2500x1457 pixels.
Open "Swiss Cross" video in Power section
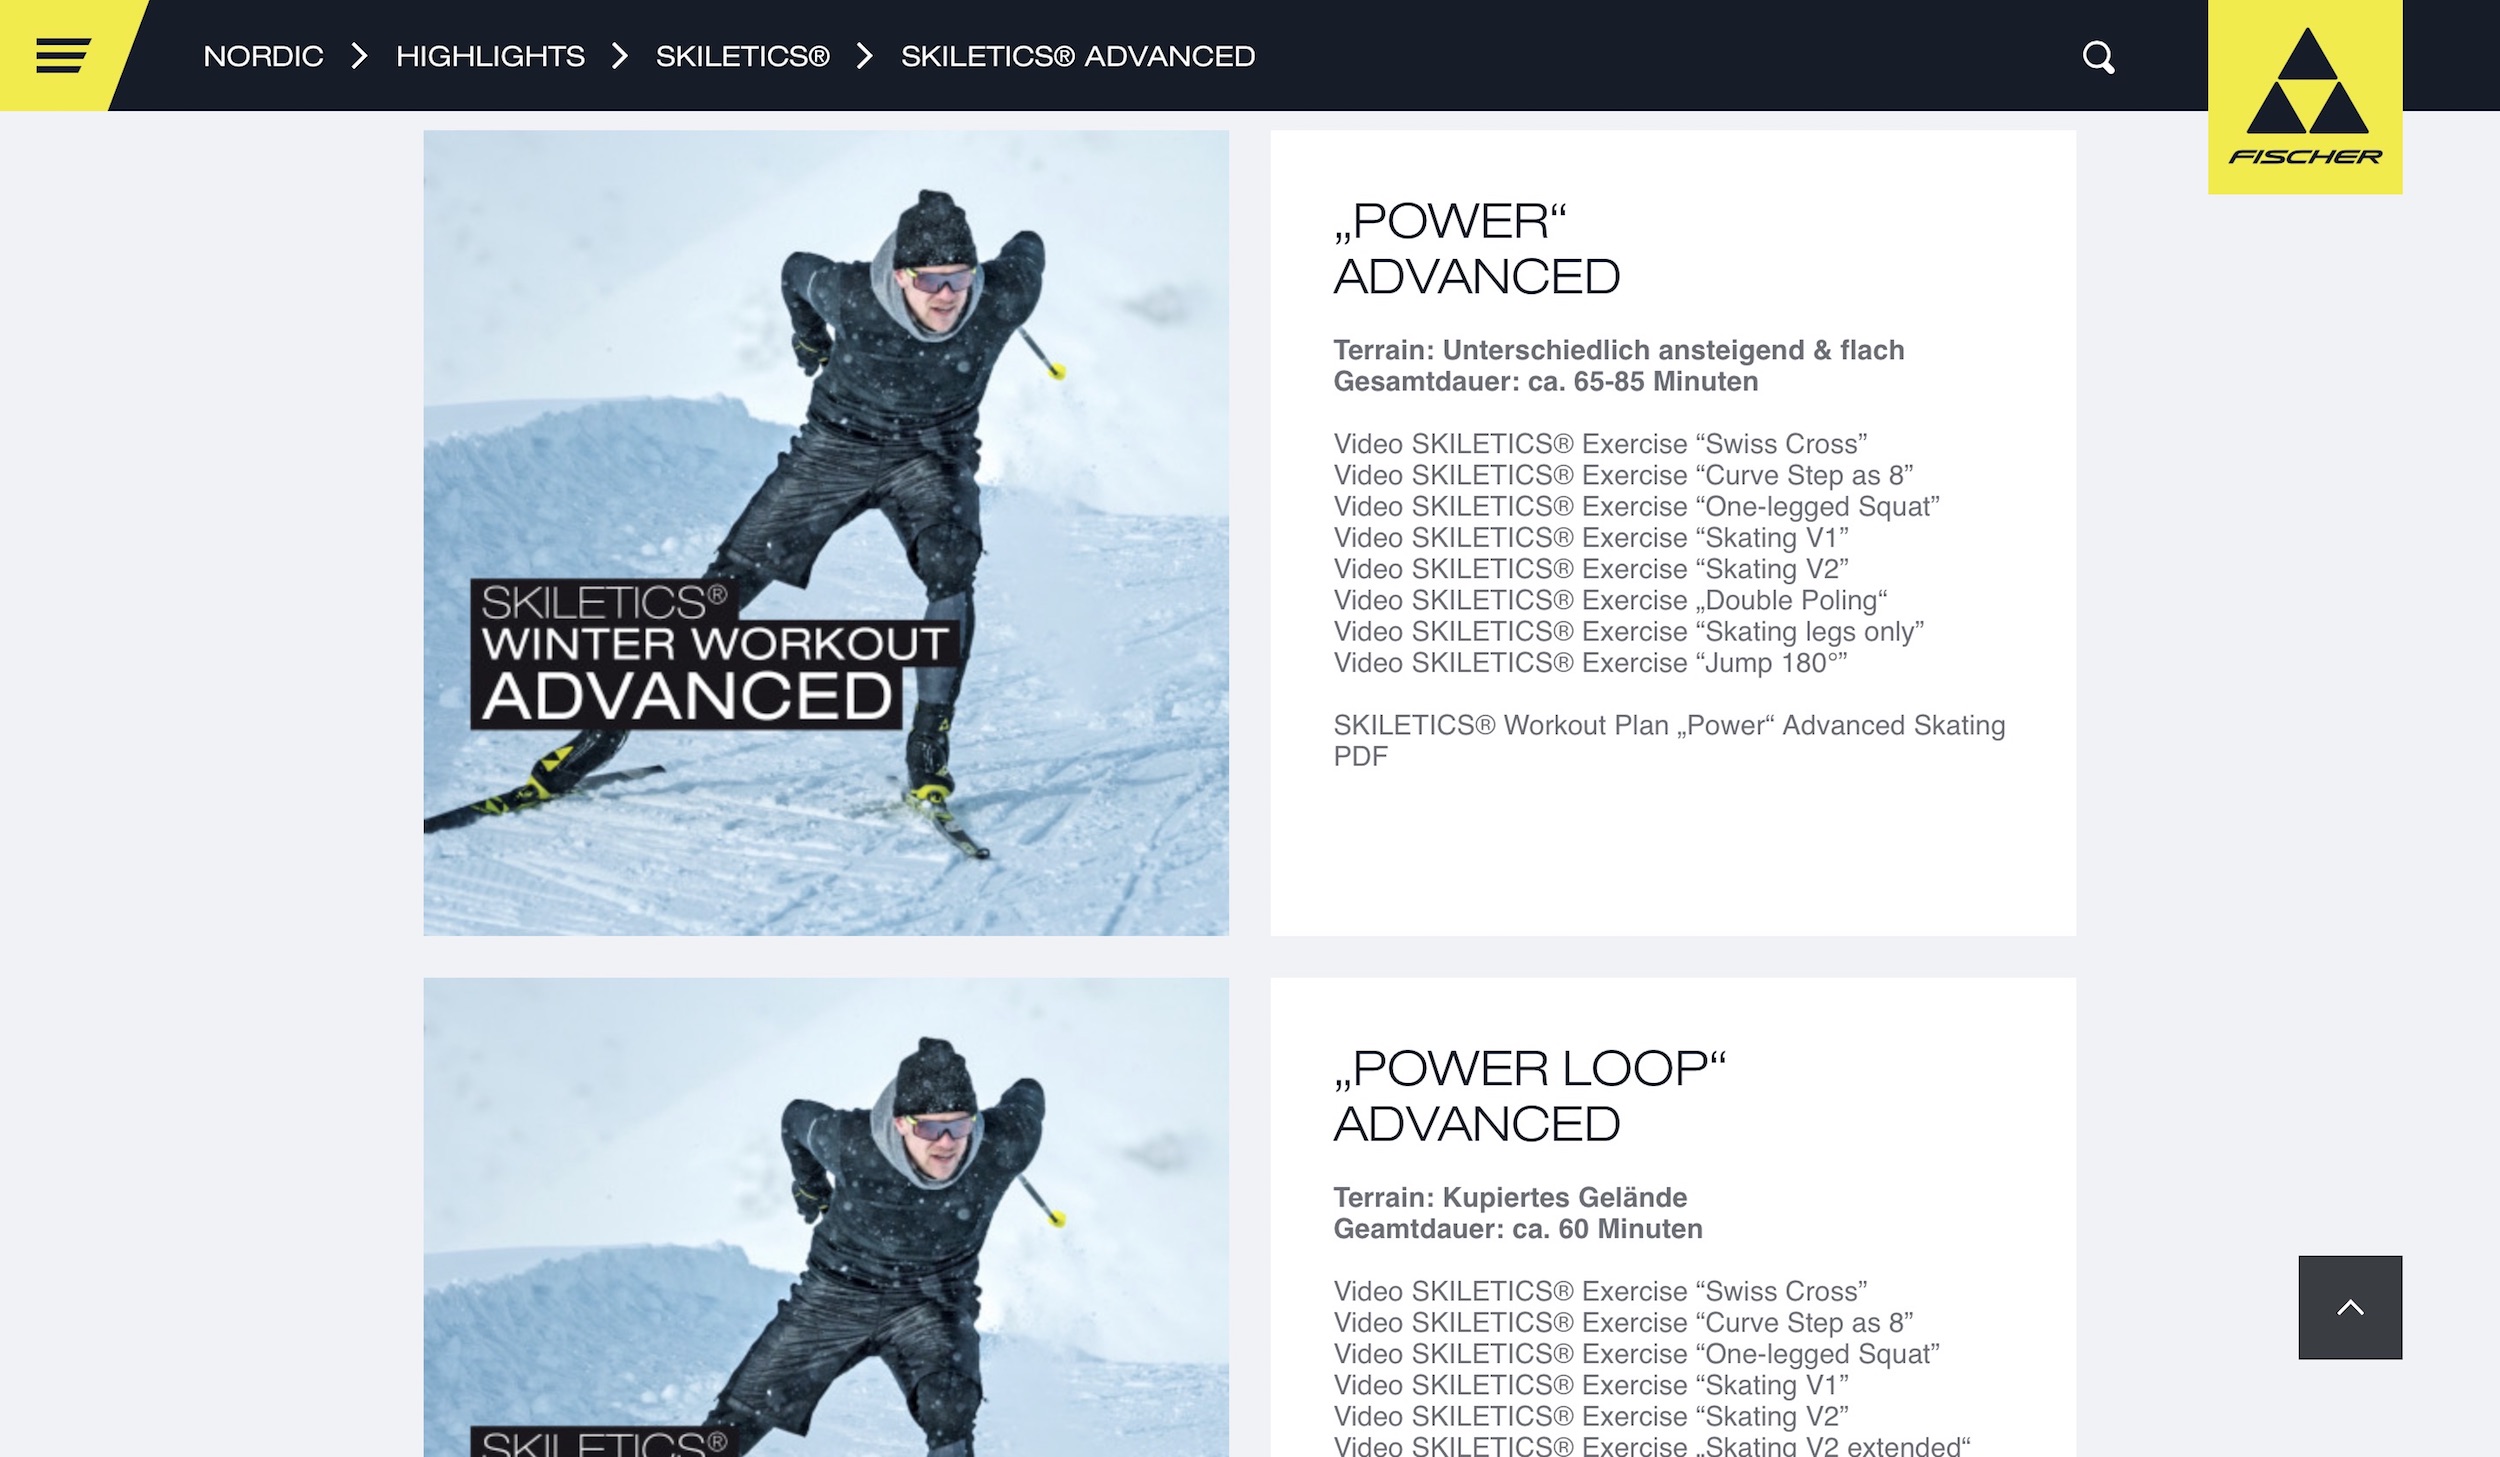pyautogui.click(x=1600, y=444)
